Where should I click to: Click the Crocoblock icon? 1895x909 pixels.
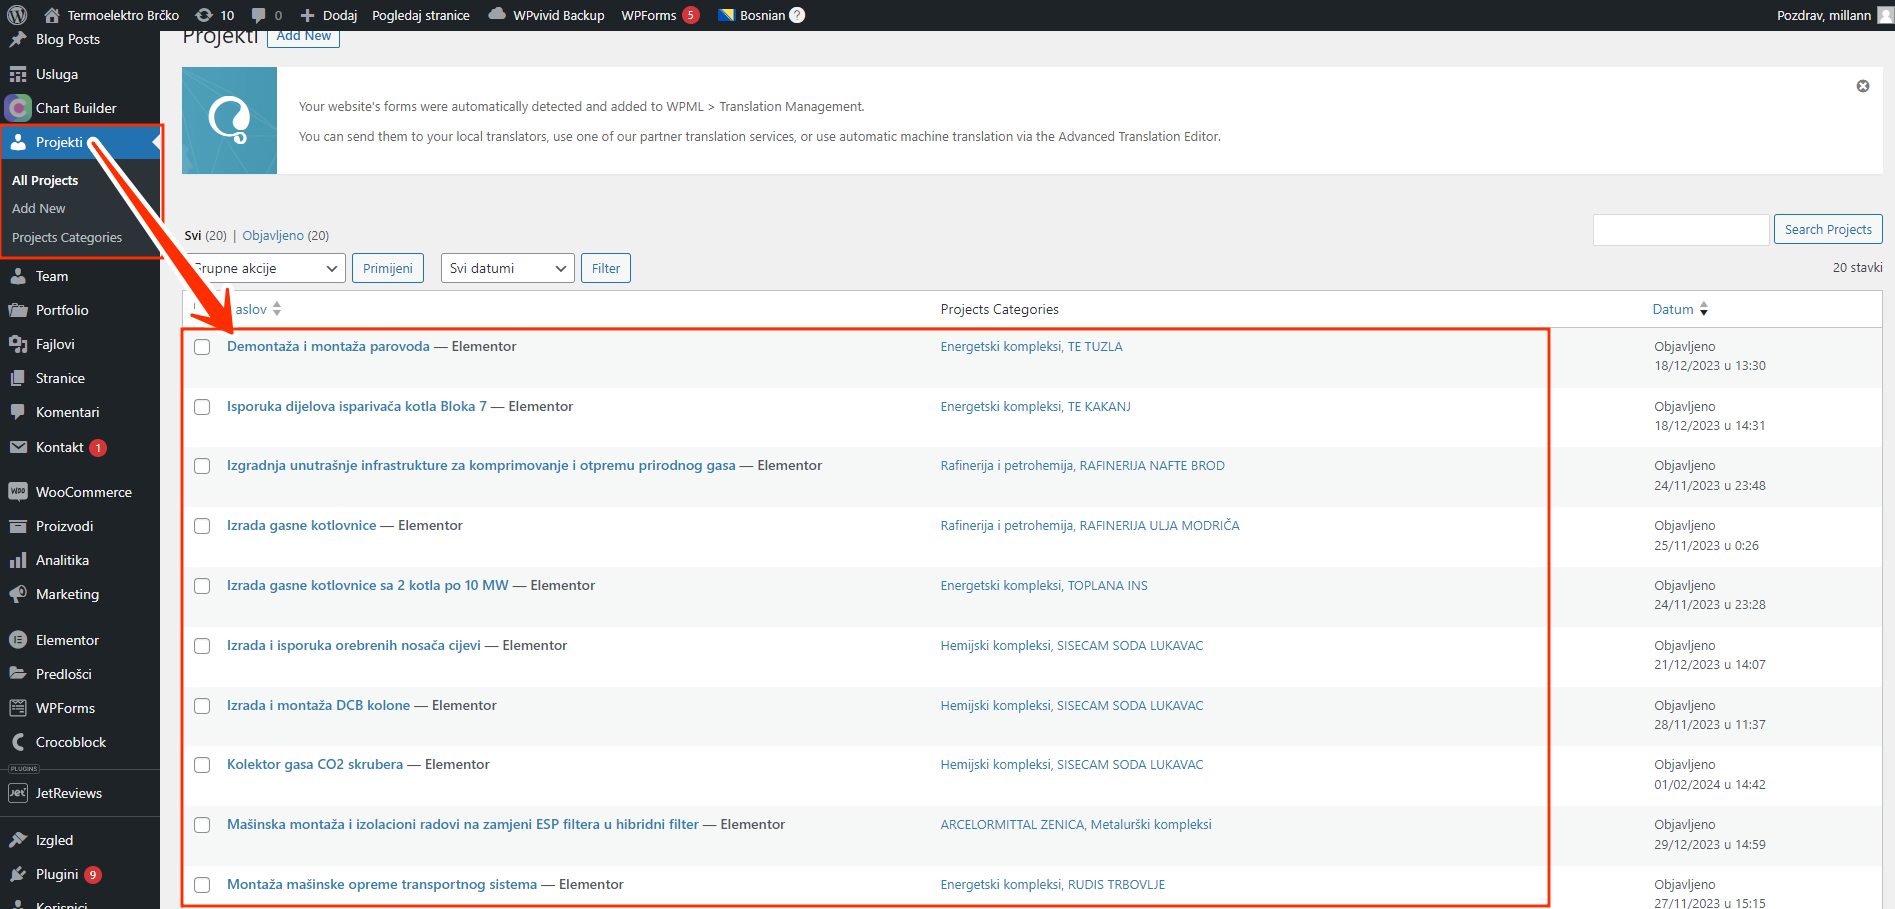18,742
